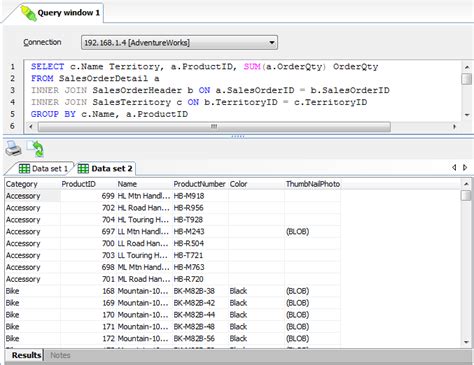Select cell HB-T721
Screen dimensions: 474x365
pos(200,255)
